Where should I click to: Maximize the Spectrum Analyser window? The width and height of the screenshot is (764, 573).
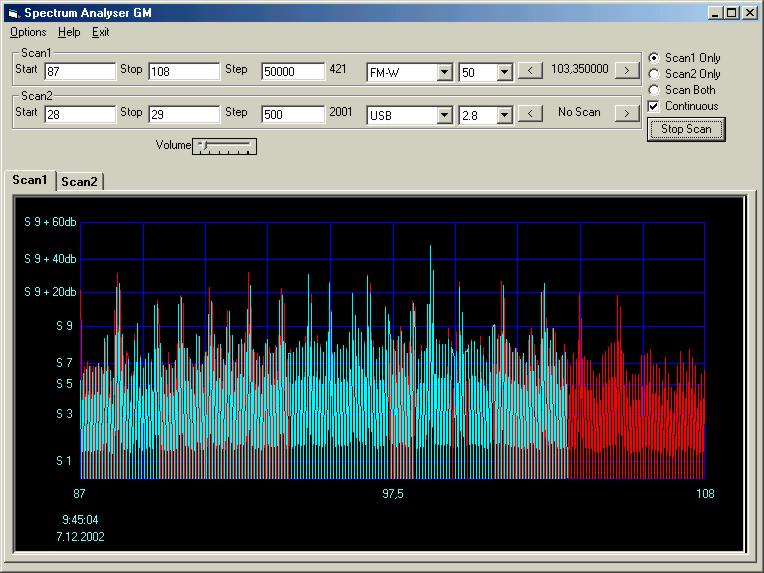coord(731,13)
